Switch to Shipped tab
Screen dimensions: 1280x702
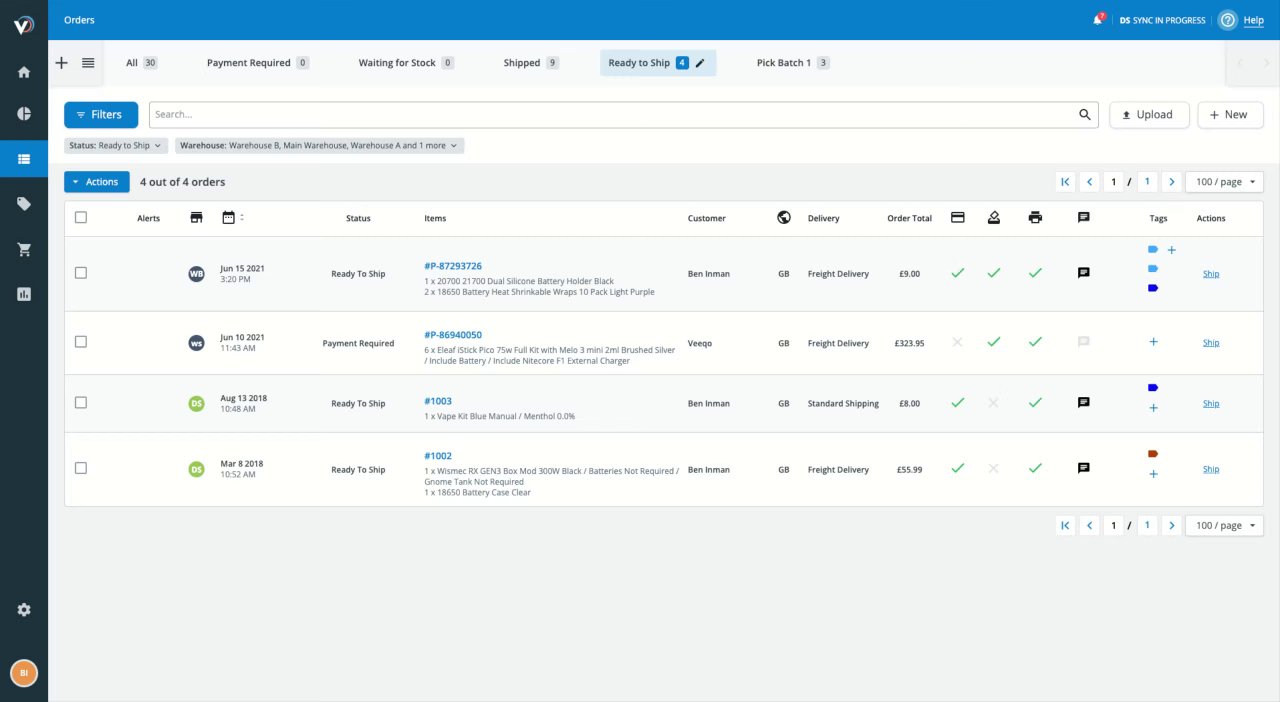click(531, 63)
